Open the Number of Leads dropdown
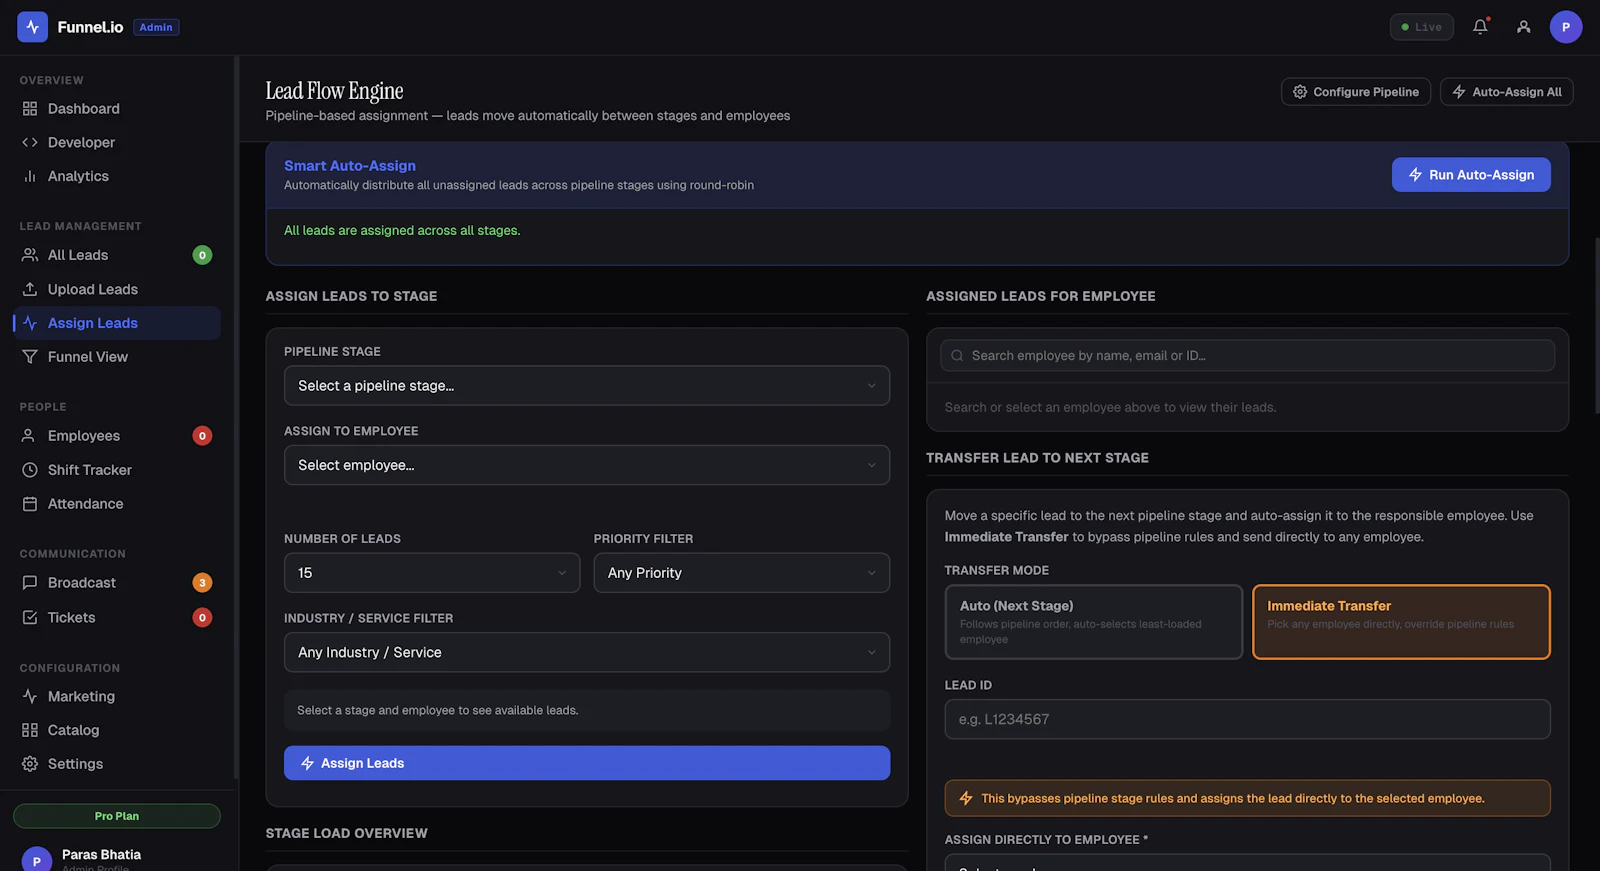1600x871 pixels. [x=432, y=573]
